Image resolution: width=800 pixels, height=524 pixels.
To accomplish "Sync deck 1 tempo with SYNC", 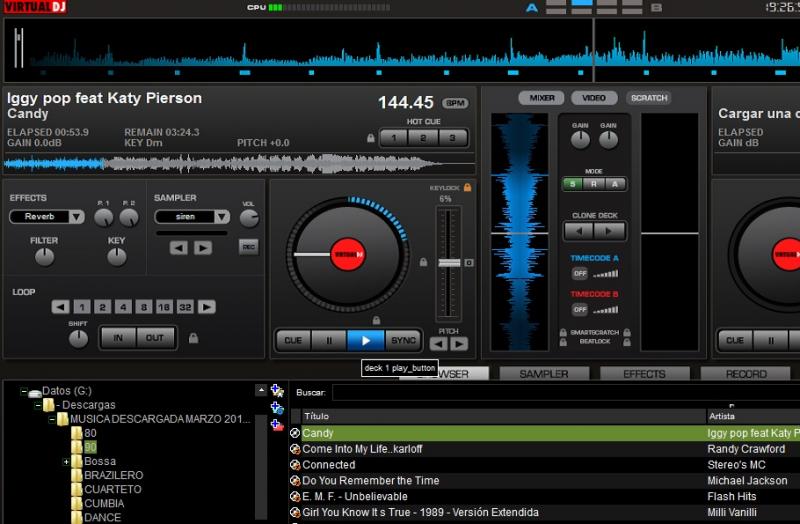I will tap(403, 341).
